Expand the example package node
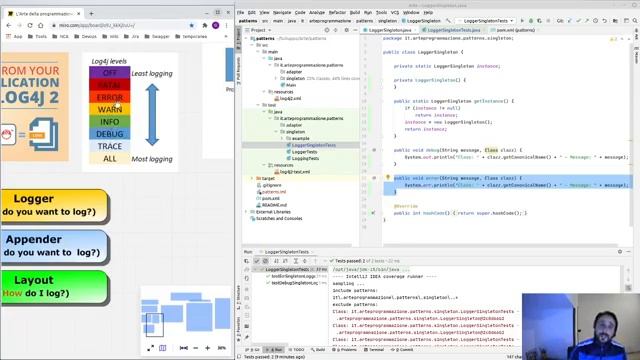This screenshot has width=640, height=360. tap(282, 138)
